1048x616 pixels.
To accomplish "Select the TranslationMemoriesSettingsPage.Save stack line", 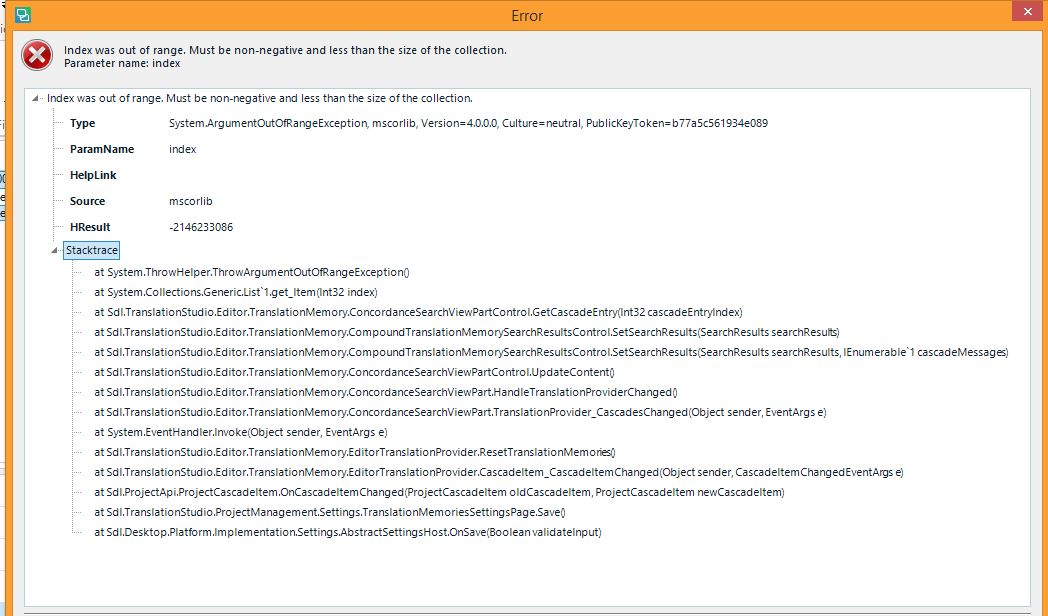I will [x=330, y=513].
